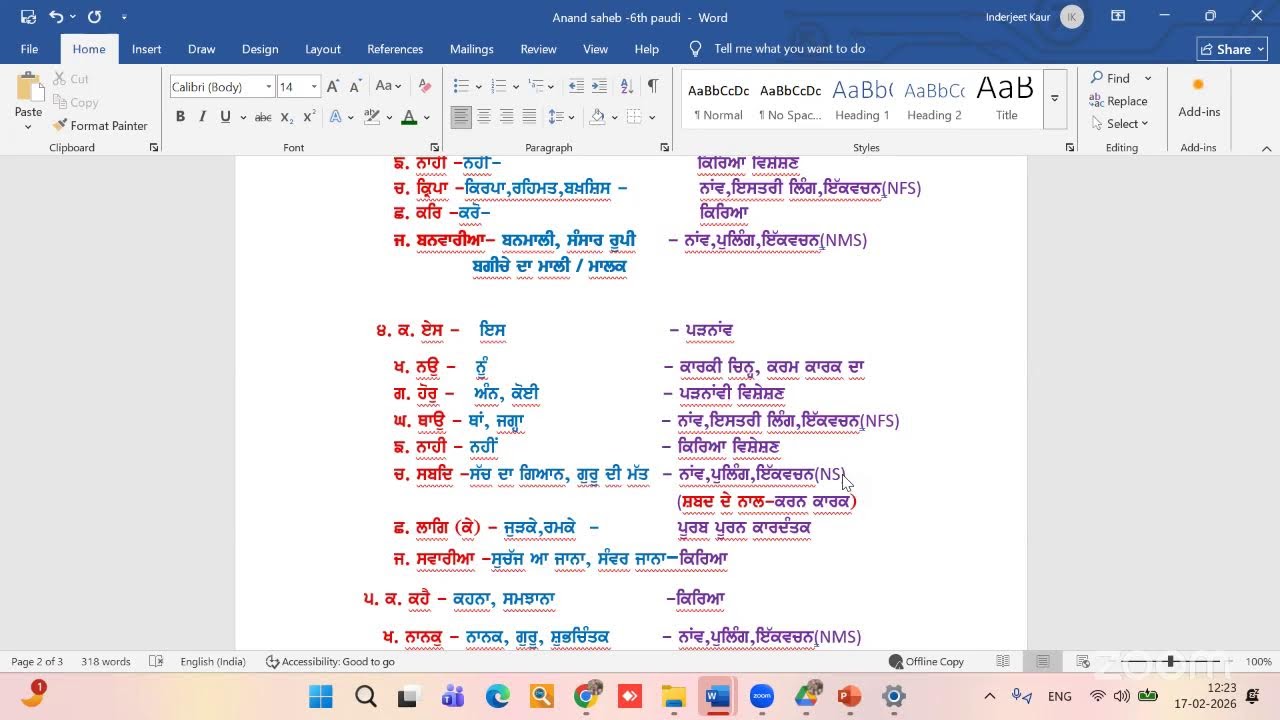Viewport: 1280px width, 720px height.
Task: Open the File menu
Action: point(29,49)
